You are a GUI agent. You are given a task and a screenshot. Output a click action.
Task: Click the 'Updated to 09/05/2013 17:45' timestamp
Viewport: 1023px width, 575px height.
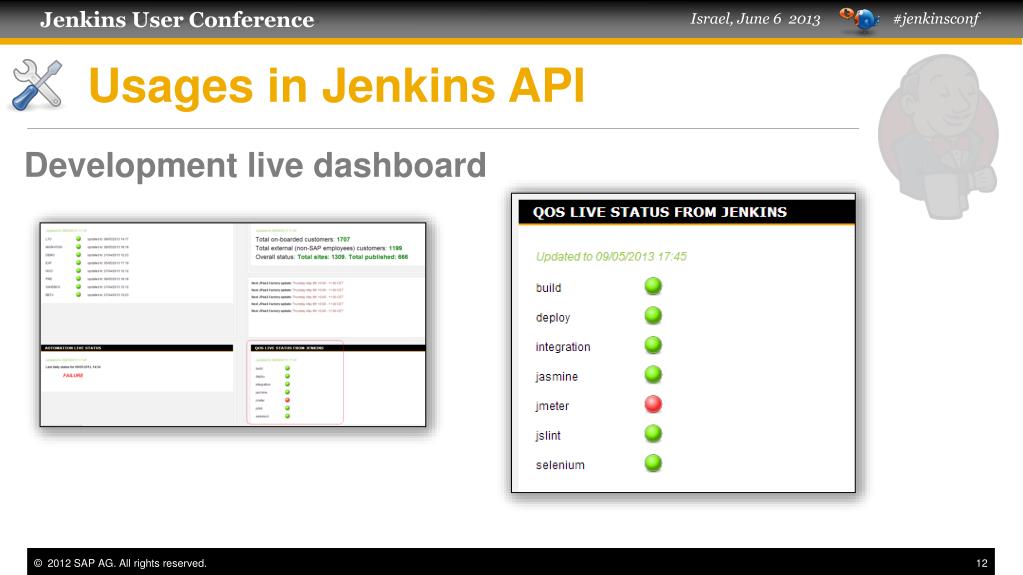click(611, 256)
